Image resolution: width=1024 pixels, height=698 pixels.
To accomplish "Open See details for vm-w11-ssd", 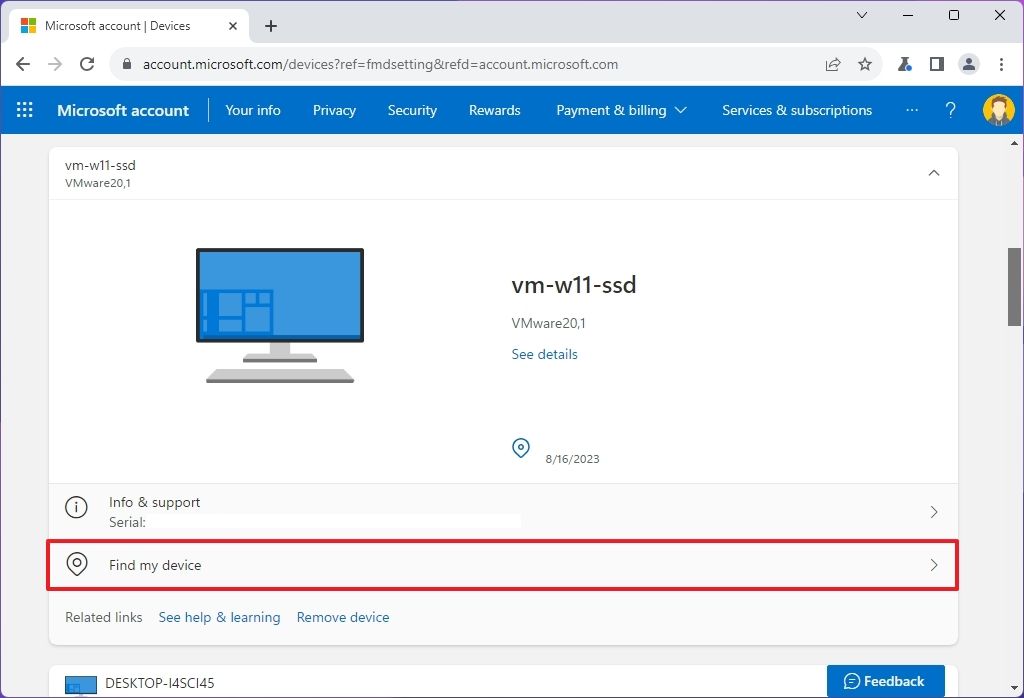I will tap(544, 354).
